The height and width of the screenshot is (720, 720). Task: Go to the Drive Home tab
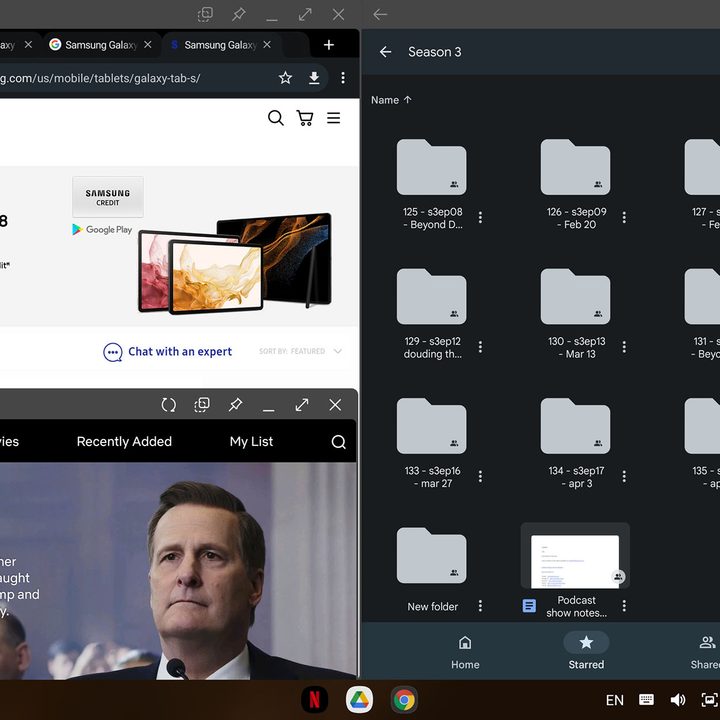(465, 651)
